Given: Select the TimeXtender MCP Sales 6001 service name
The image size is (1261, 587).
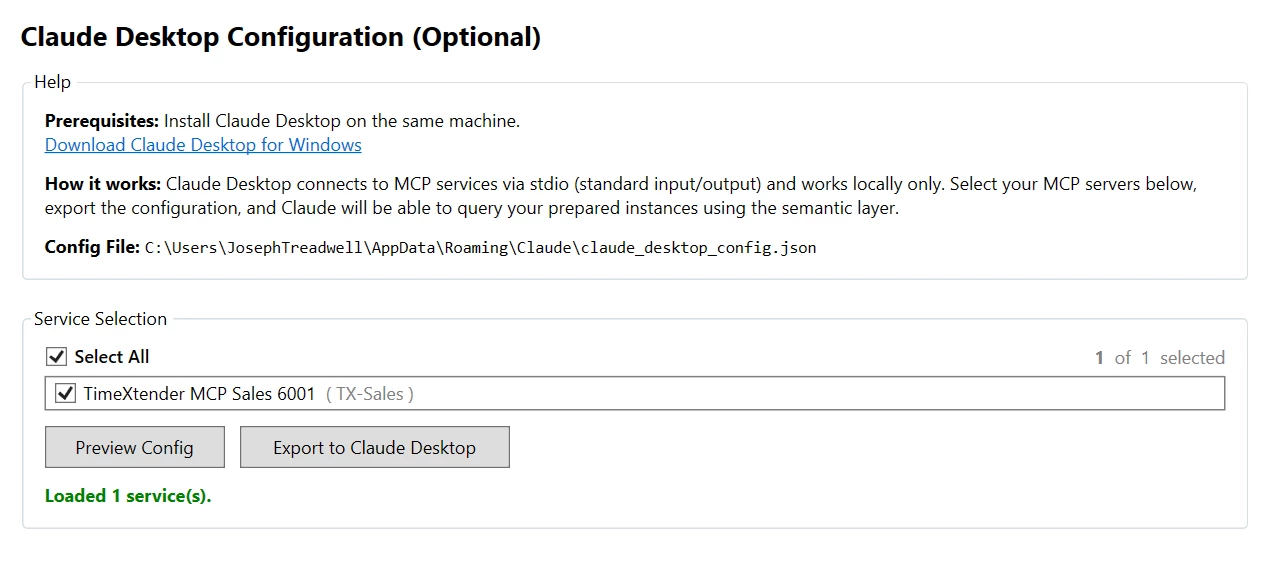Looking at the screenshot, I should tap(199, 394).
